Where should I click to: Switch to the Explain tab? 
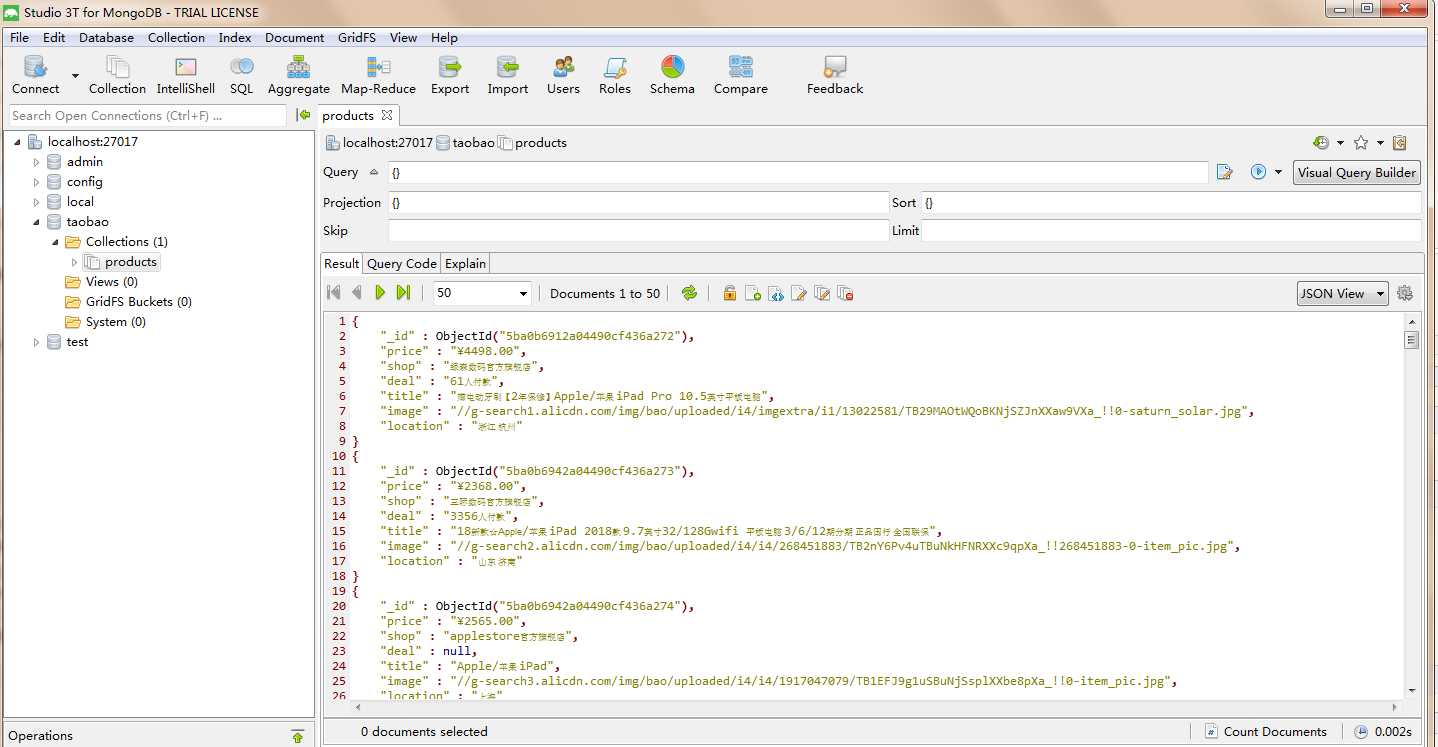(465, 264)
